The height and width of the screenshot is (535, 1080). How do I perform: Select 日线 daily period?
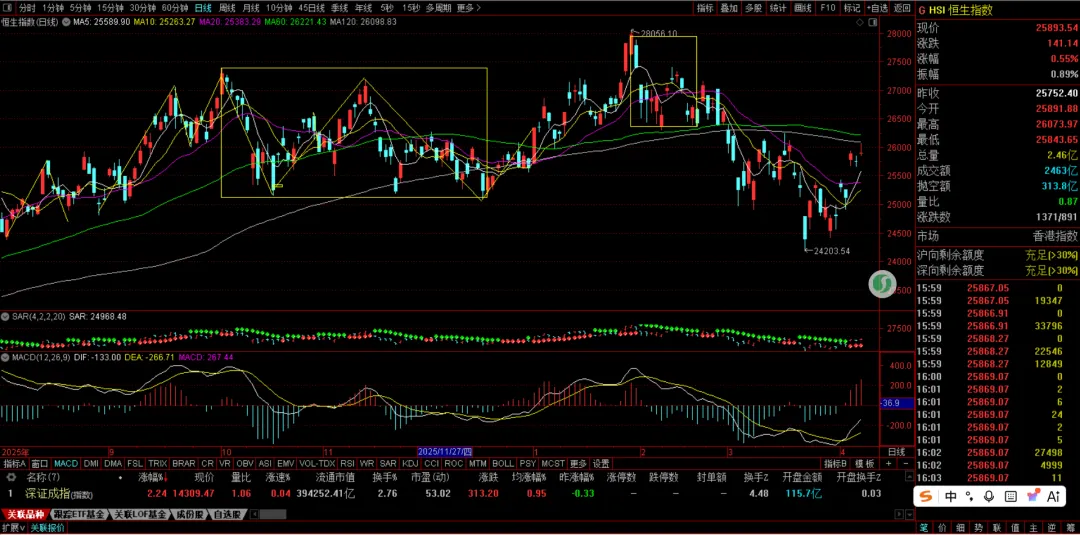pos(203,8)
